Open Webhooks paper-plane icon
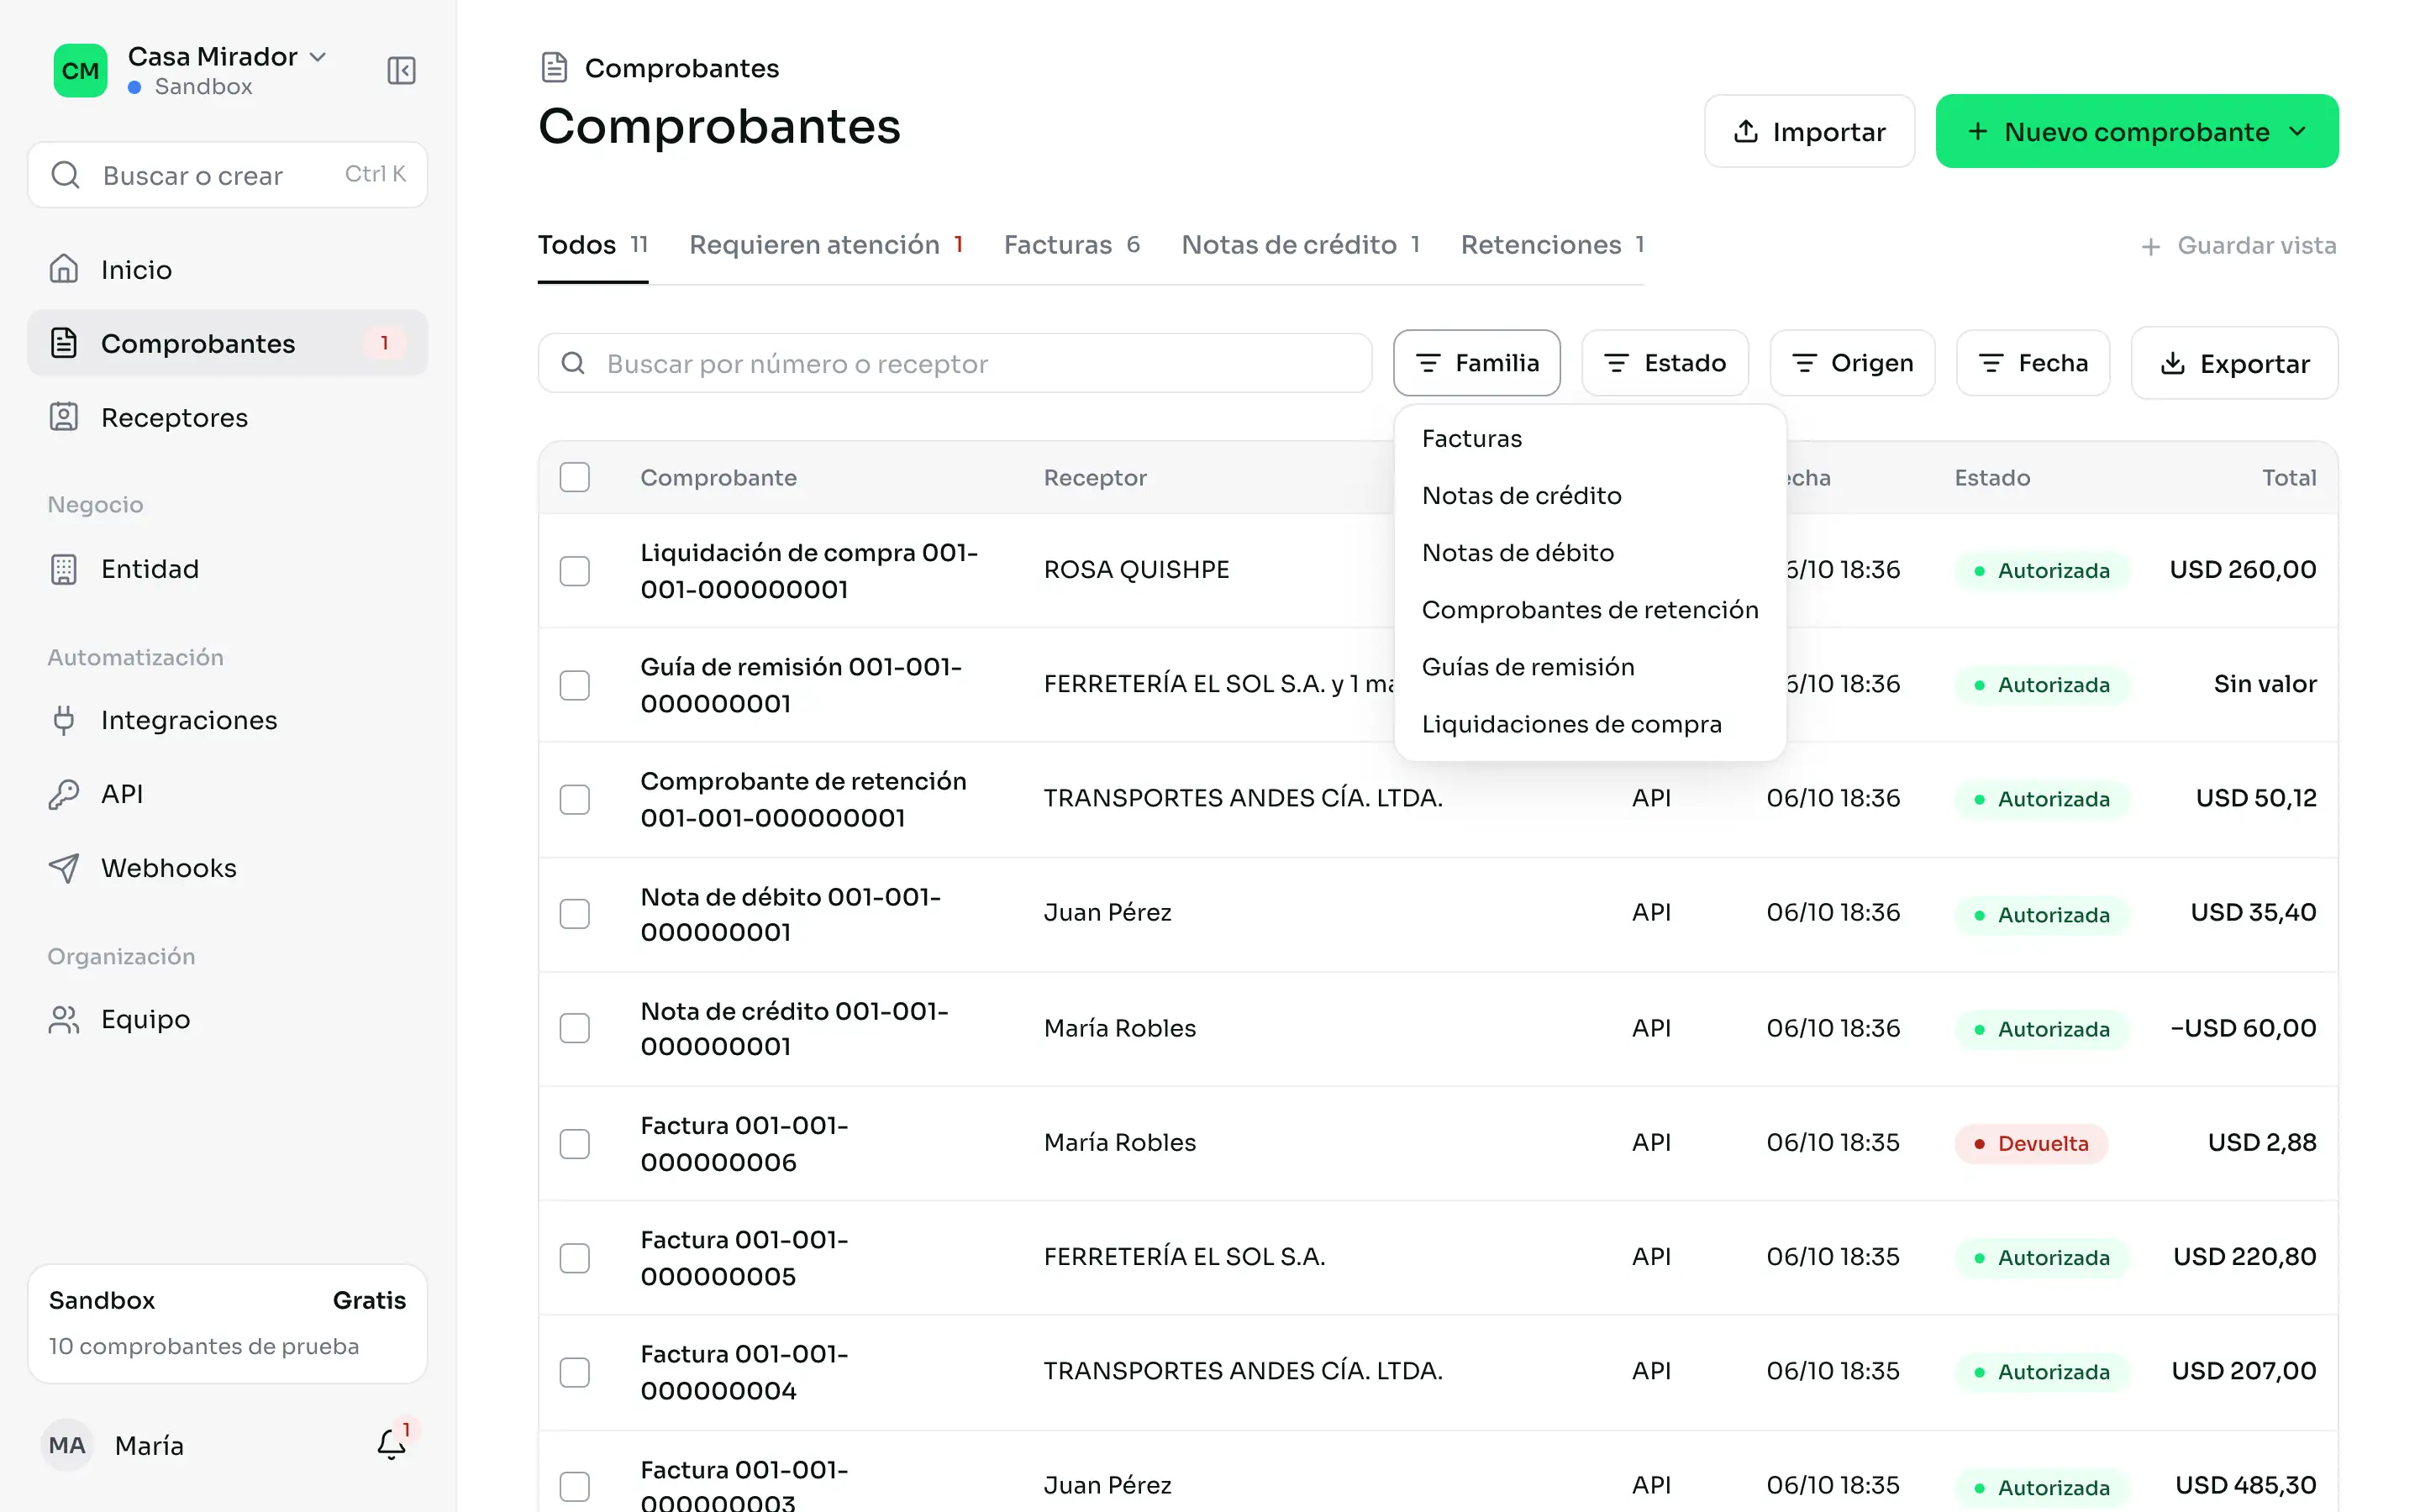 click(x=64, y=868)
